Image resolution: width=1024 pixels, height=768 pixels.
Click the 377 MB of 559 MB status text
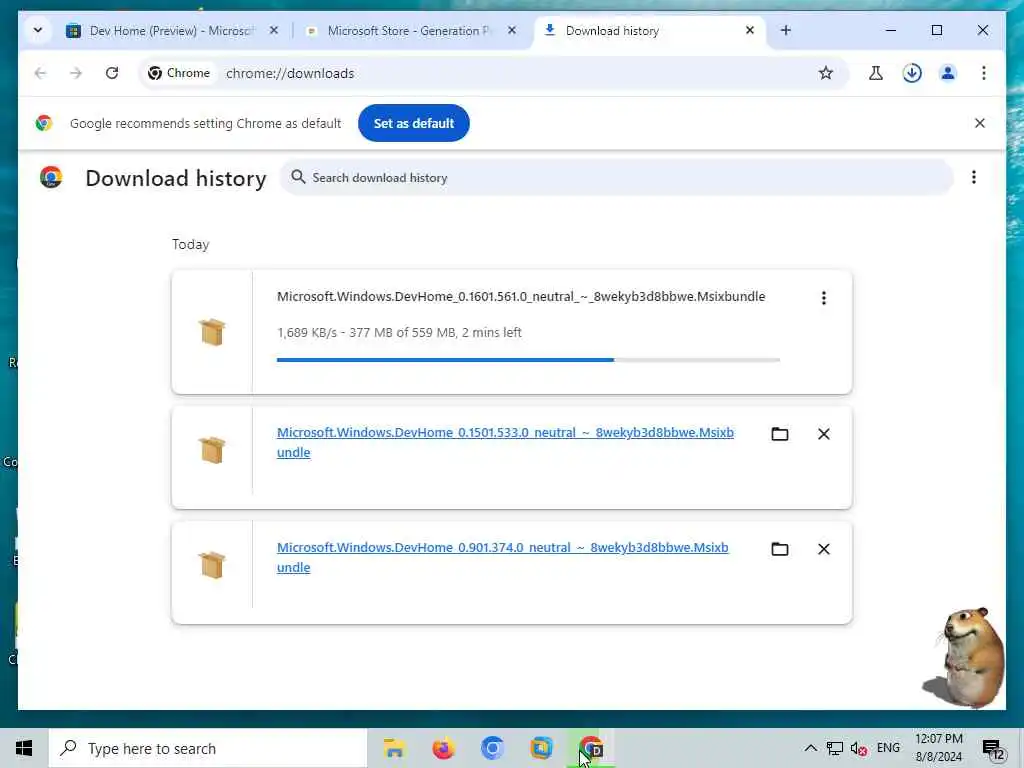[402, 332]
